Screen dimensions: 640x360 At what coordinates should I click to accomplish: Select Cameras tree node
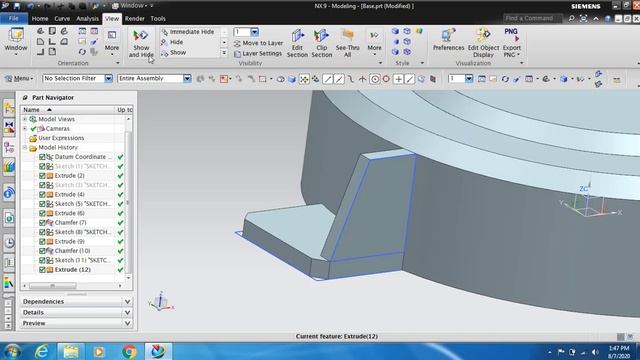[57, 129]
